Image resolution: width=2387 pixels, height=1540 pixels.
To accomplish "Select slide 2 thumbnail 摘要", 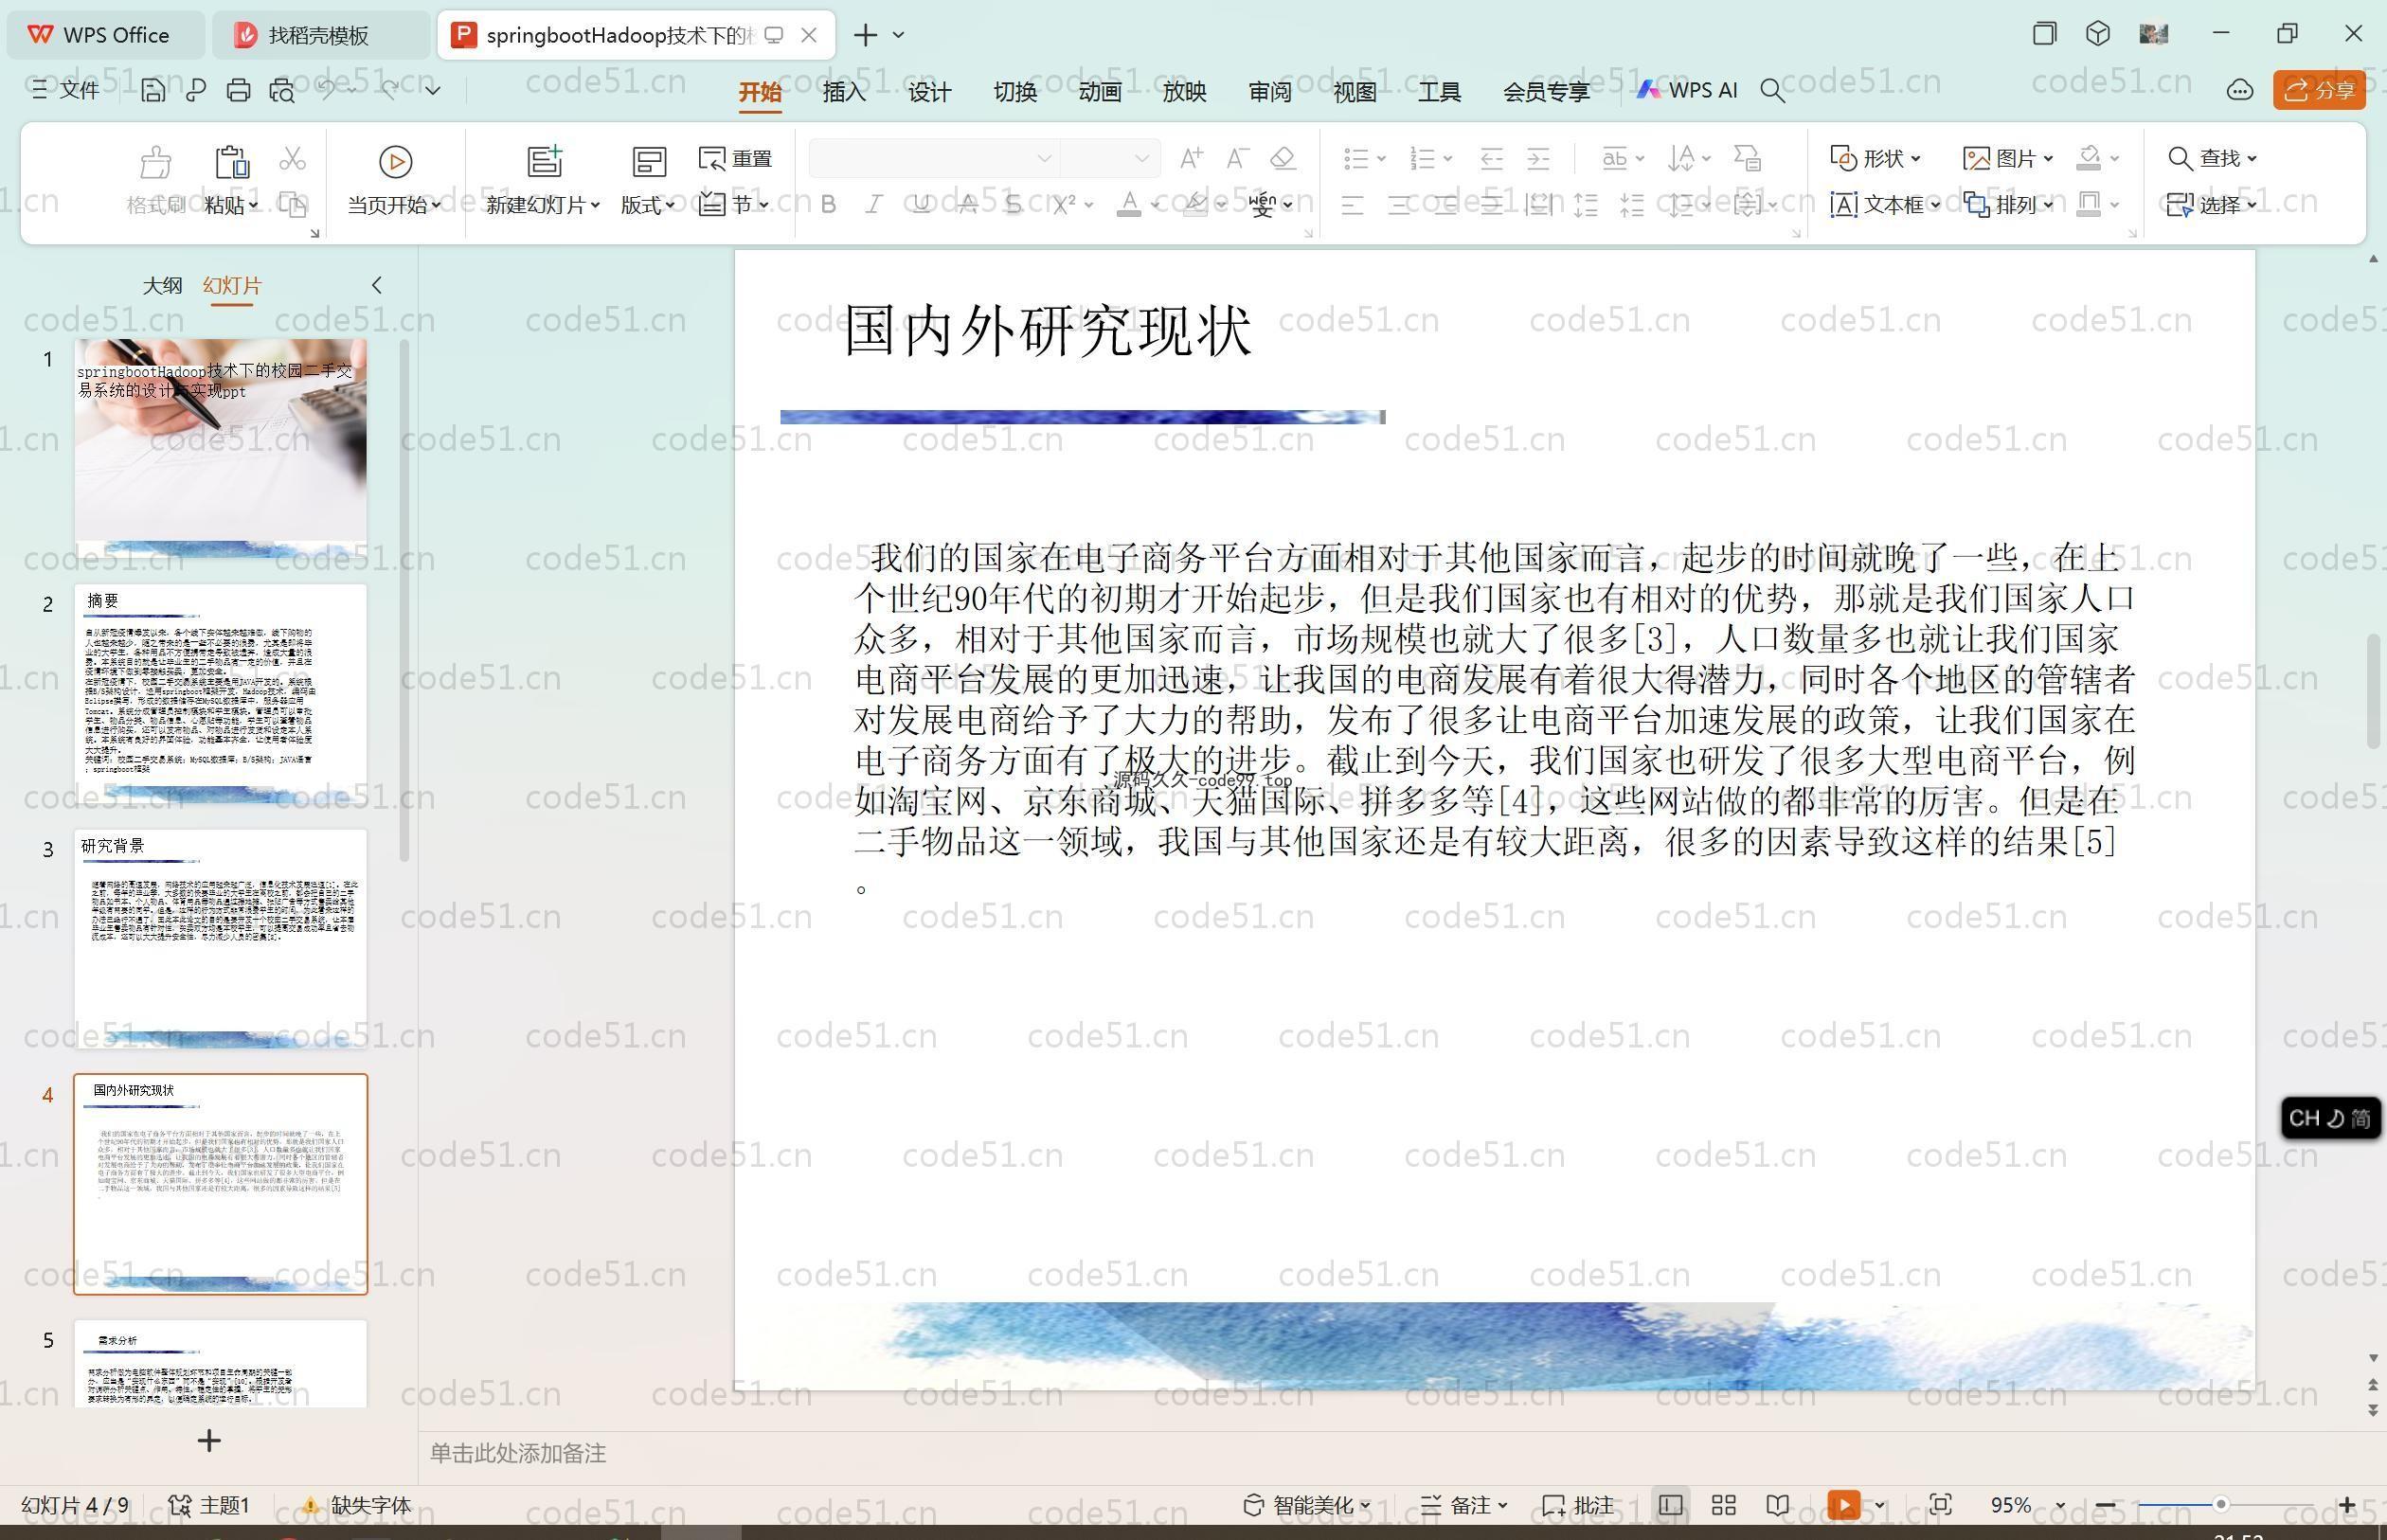I will point(220,696).
